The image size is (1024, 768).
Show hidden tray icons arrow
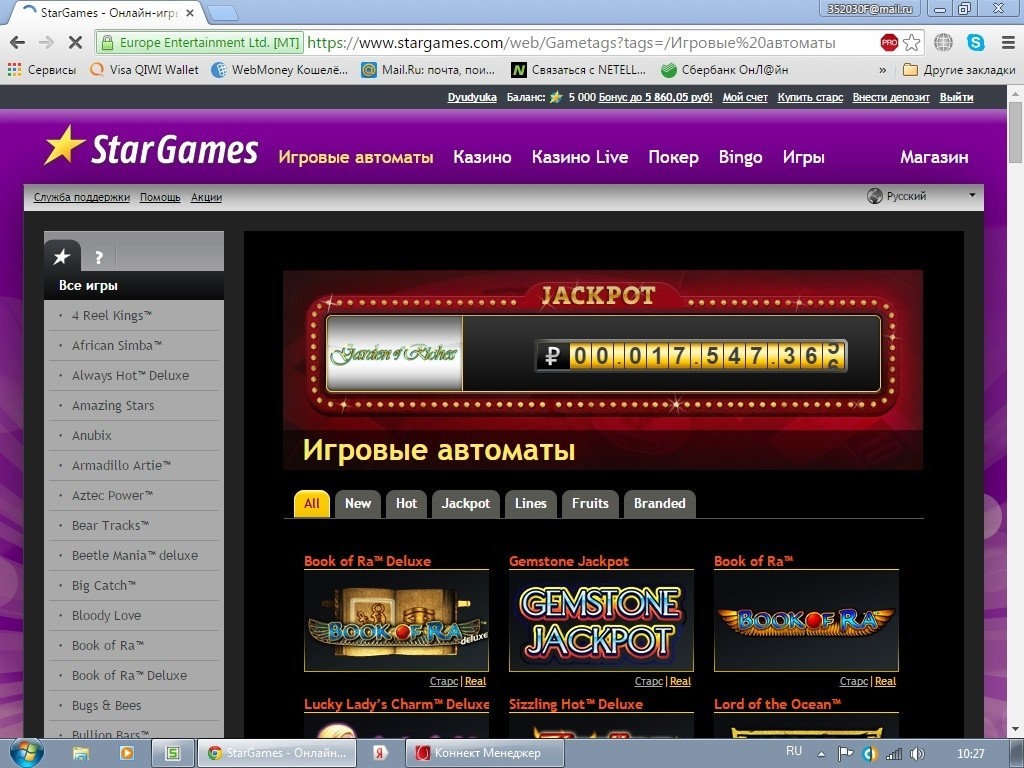pos(821,754)
